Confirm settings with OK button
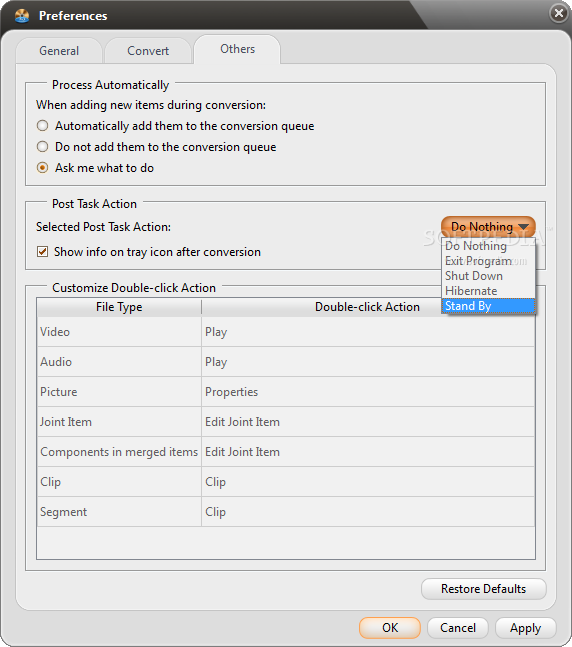This screenshot has width=572, height=647. pos(390,628)
